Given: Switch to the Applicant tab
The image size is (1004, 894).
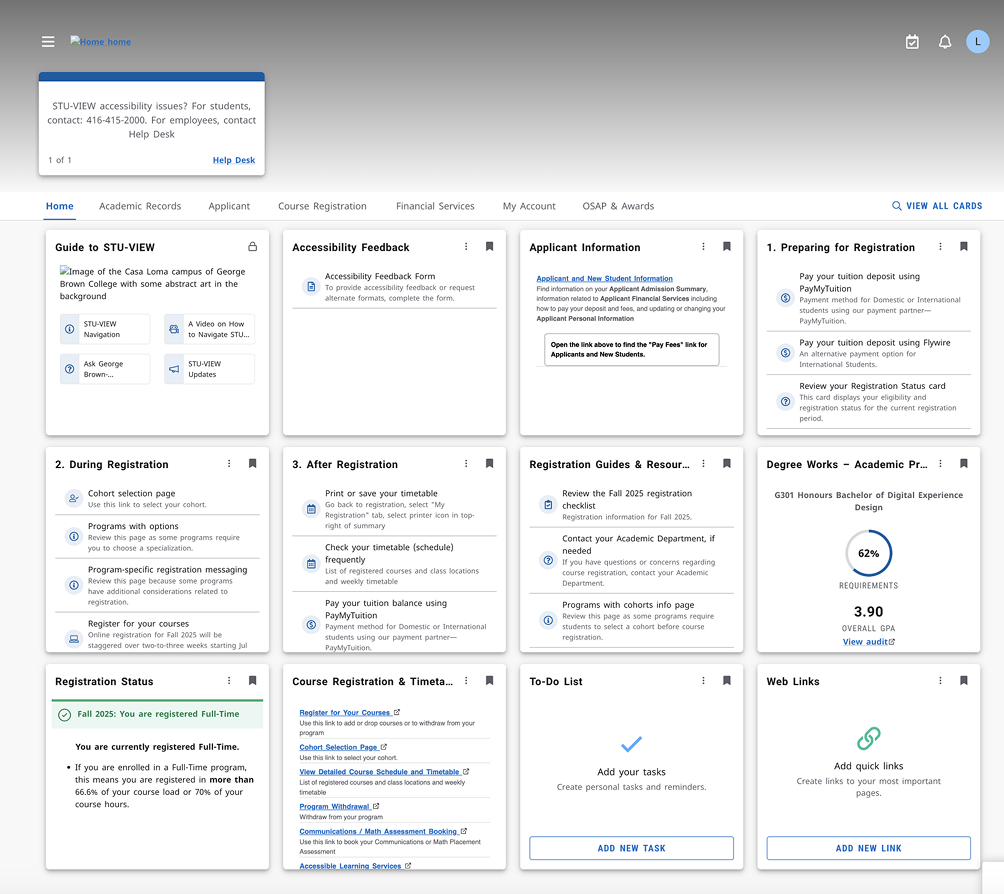Looking at the screenshot, I should point(229,206).
